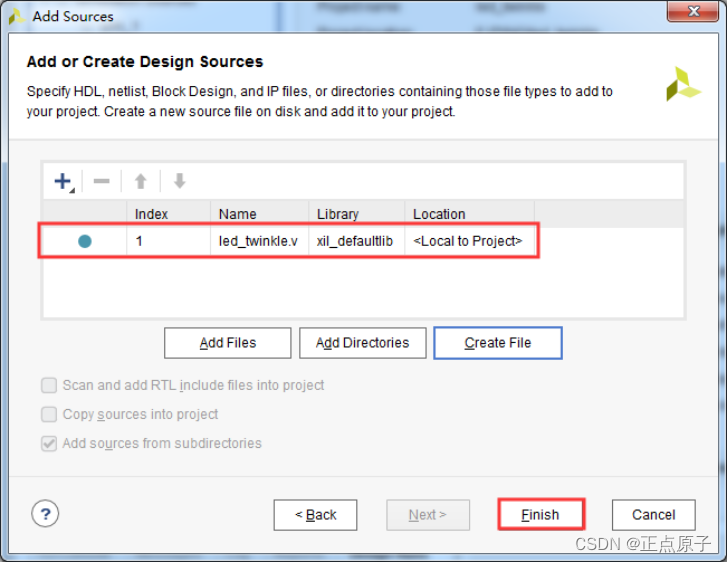Image resolution: width=727 pixels, height=562 pixels.
Task: Click the xil_defaultlib library cell
Action: click(356, 241)
